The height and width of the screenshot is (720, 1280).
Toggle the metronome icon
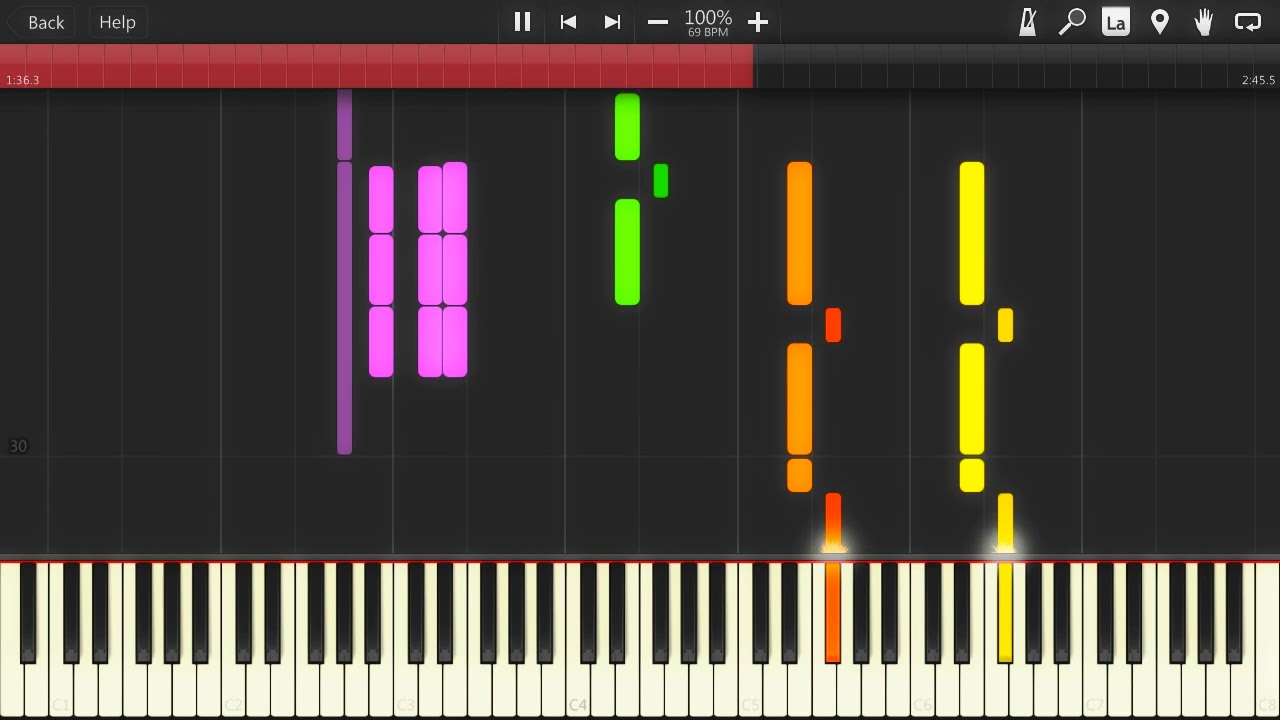(1028, 22)
